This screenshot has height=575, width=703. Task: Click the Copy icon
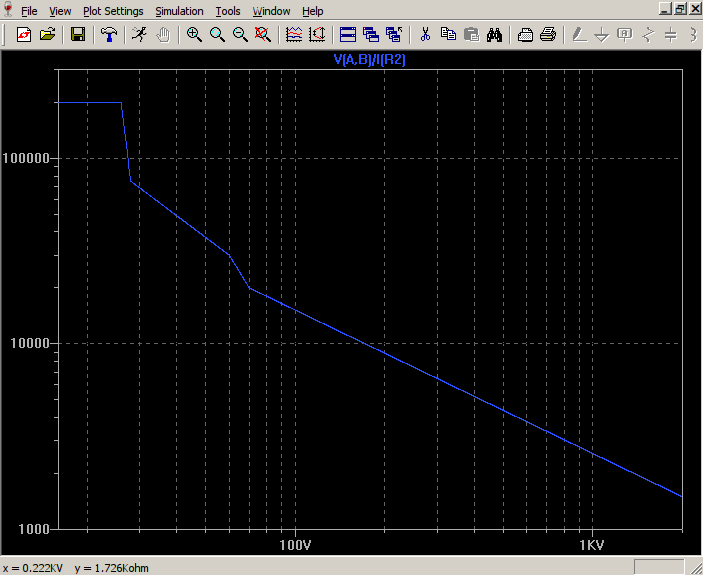[x=448, y=35]
